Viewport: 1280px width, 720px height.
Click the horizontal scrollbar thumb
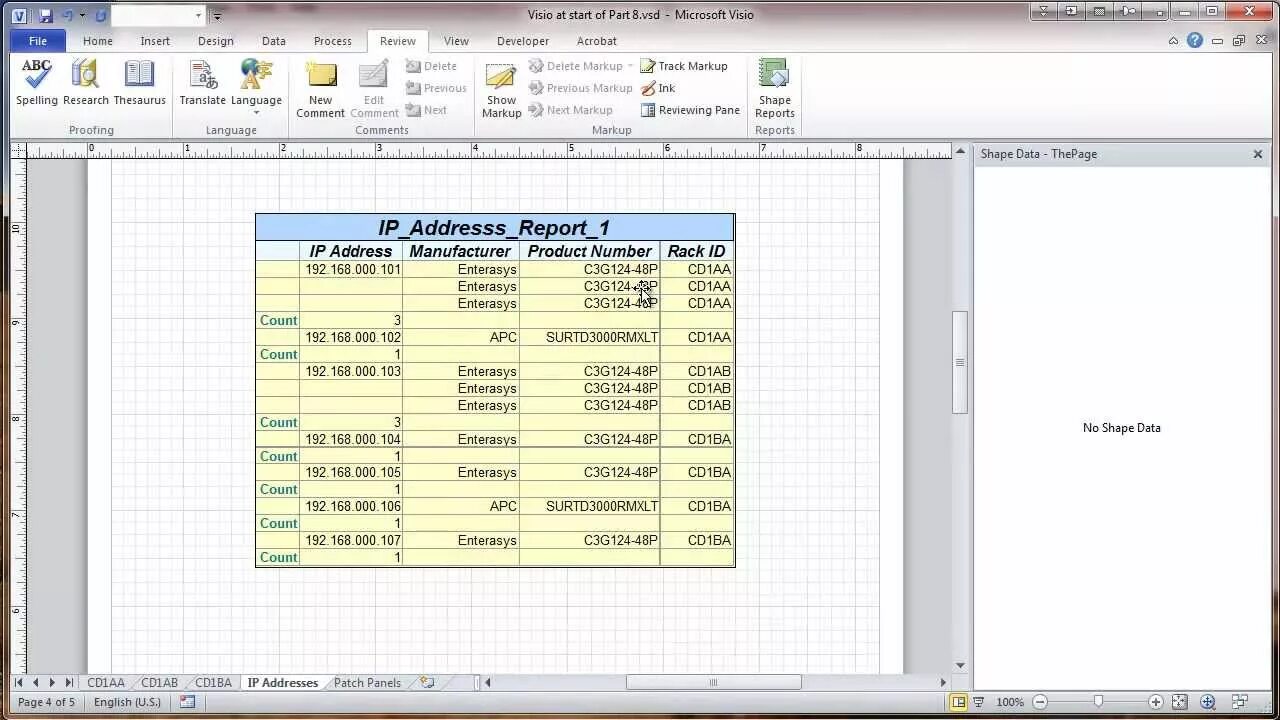(713, 683)
